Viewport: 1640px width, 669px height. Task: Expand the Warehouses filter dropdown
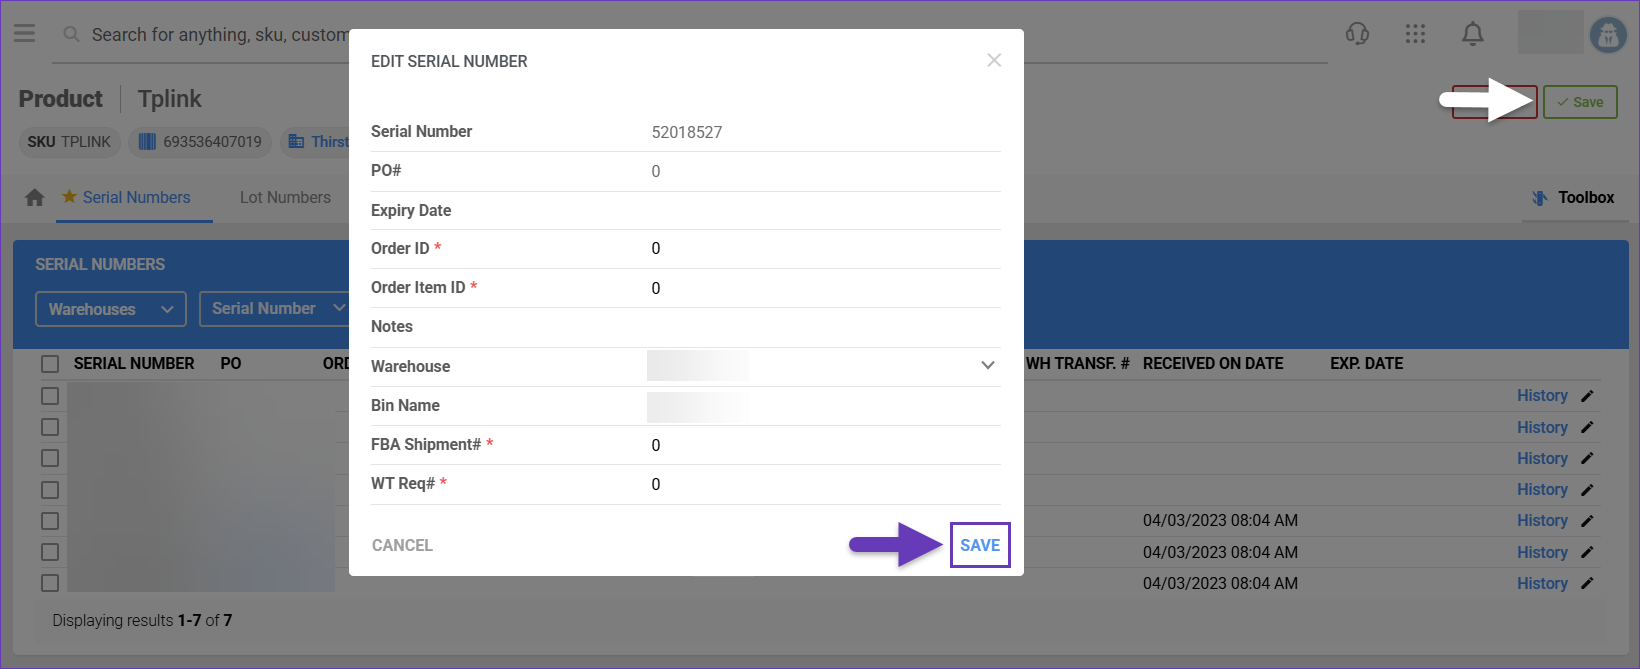tap(110, 309)
